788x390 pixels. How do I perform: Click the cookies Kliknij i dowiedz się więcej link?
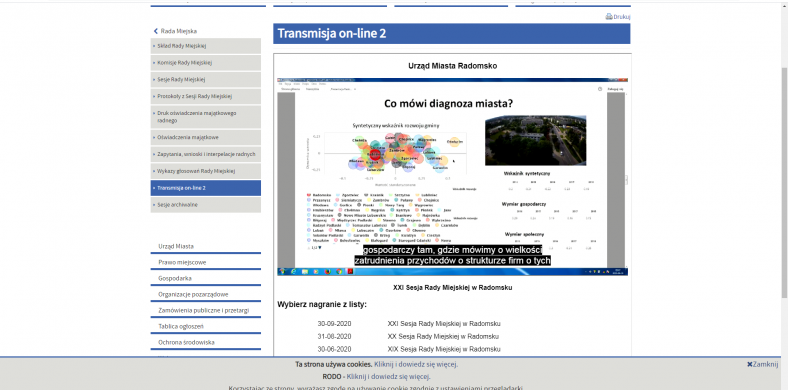416,364
